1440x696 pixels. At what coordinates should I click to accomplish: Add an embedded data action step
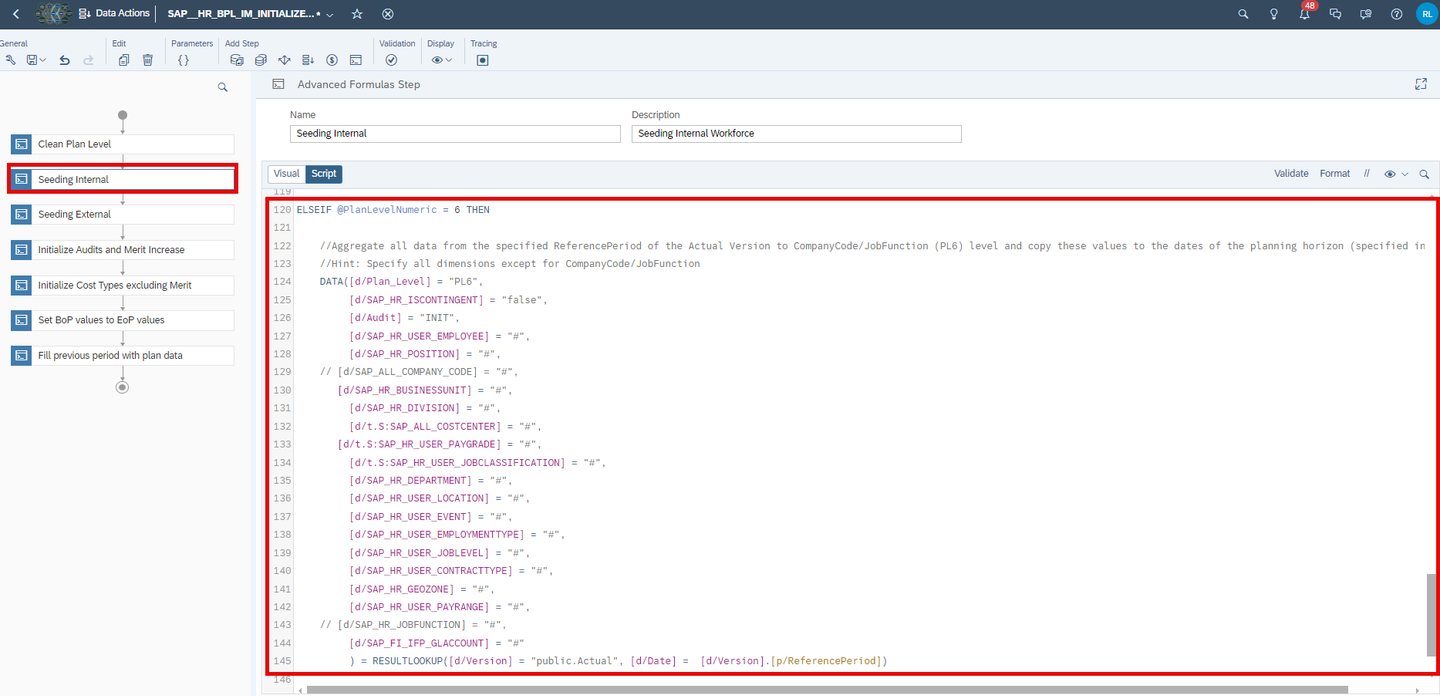pyautogui.click(x=308, y=60)
